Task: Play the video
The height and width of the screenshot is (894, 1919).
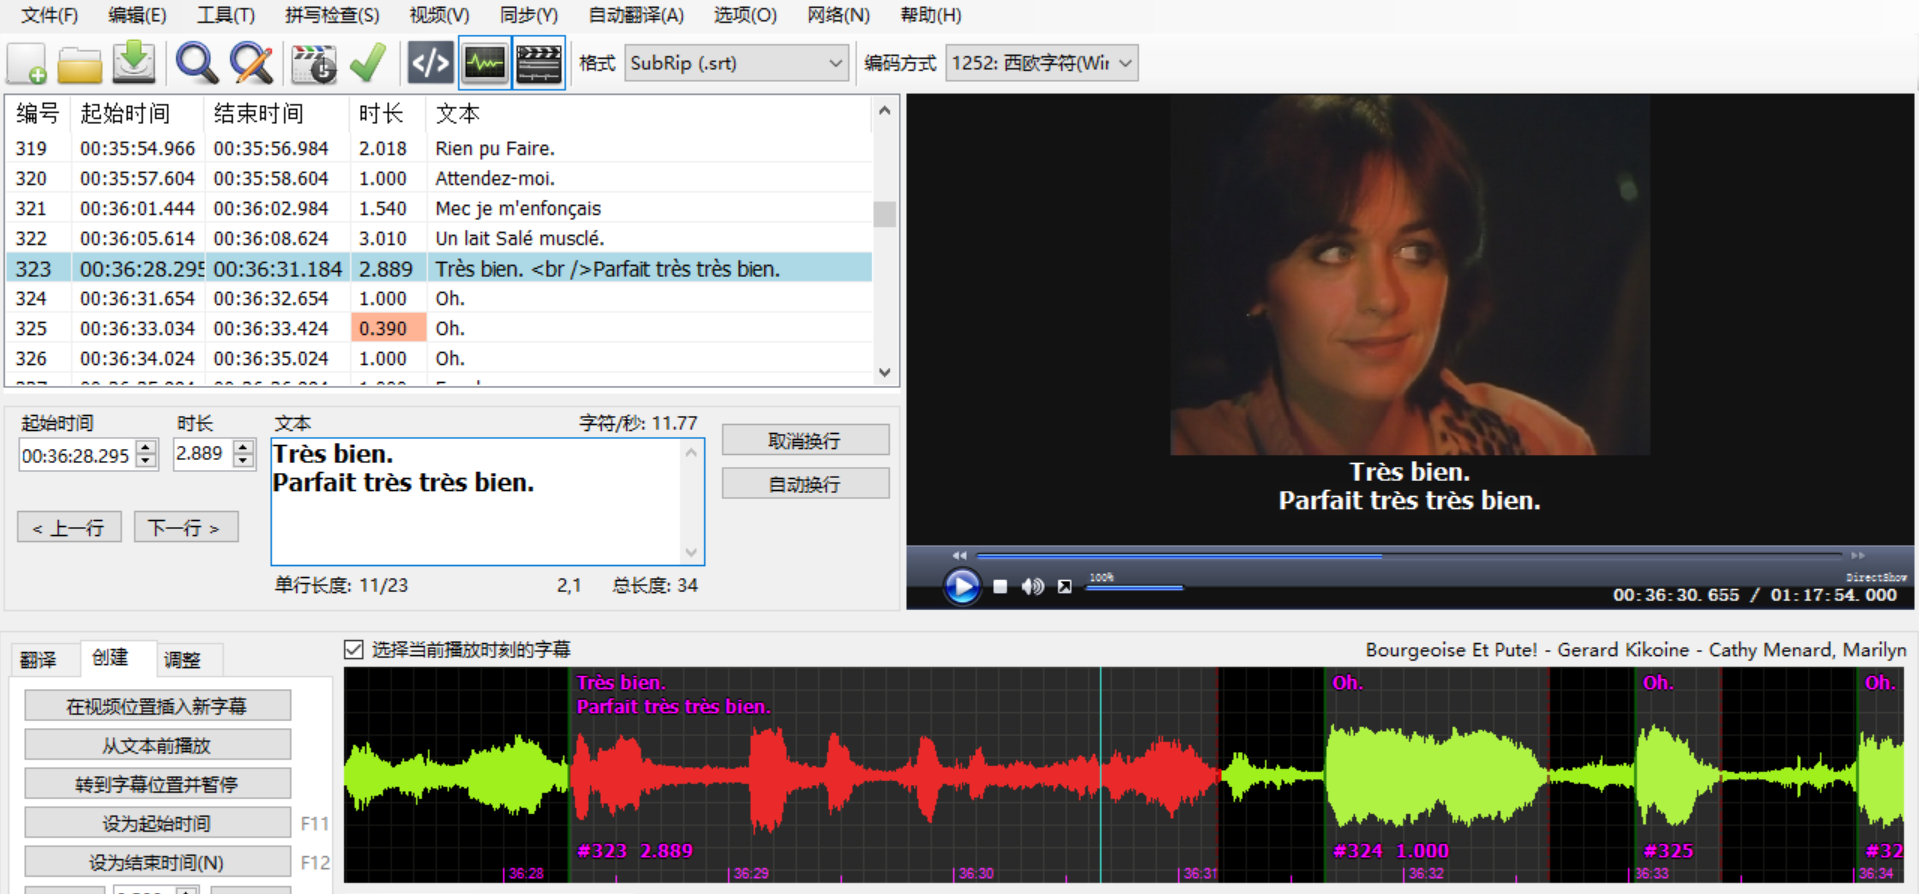Action: pyautogui.click(x=962, y=586)
